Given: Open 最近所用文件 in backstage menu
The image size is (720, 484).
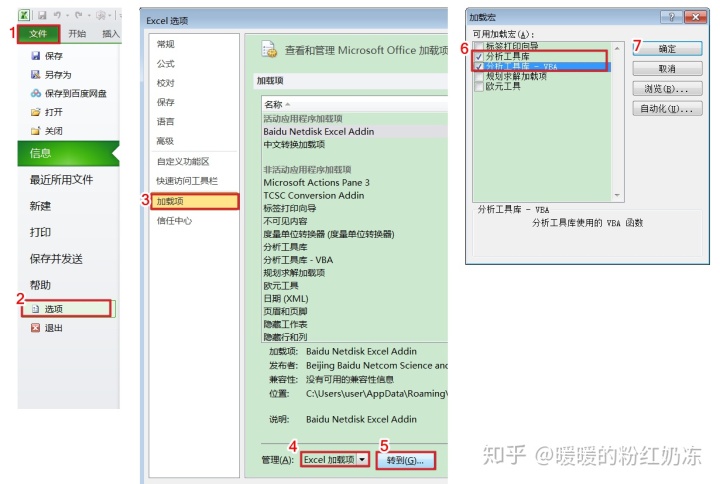Looking at the screenshot, I should (62, 180).
